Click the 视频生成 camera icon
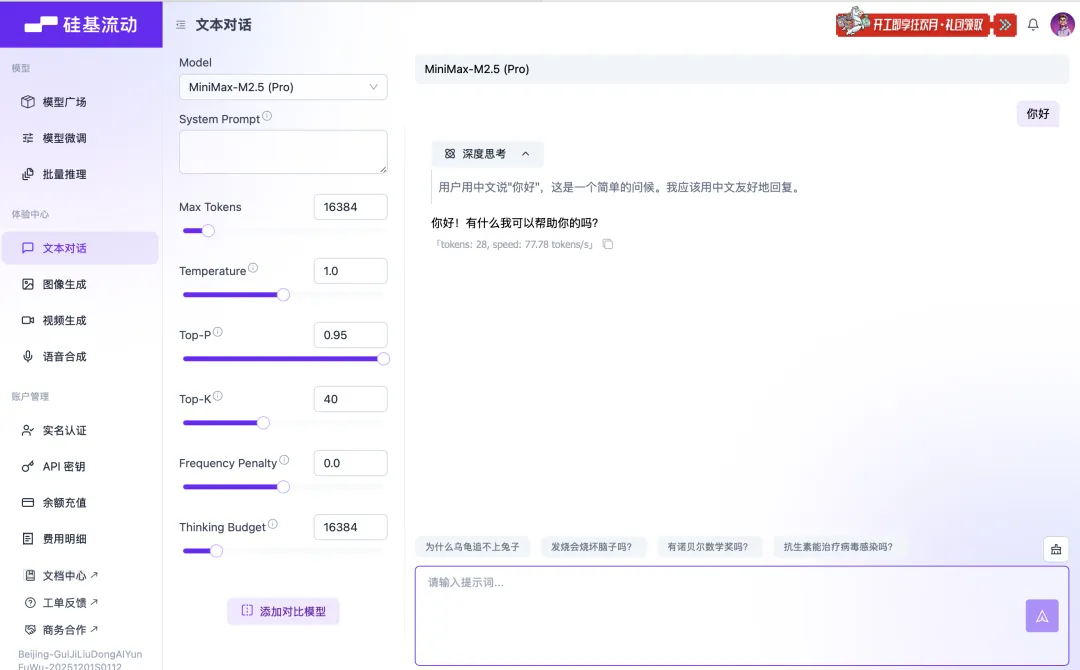 pos(28,320)
